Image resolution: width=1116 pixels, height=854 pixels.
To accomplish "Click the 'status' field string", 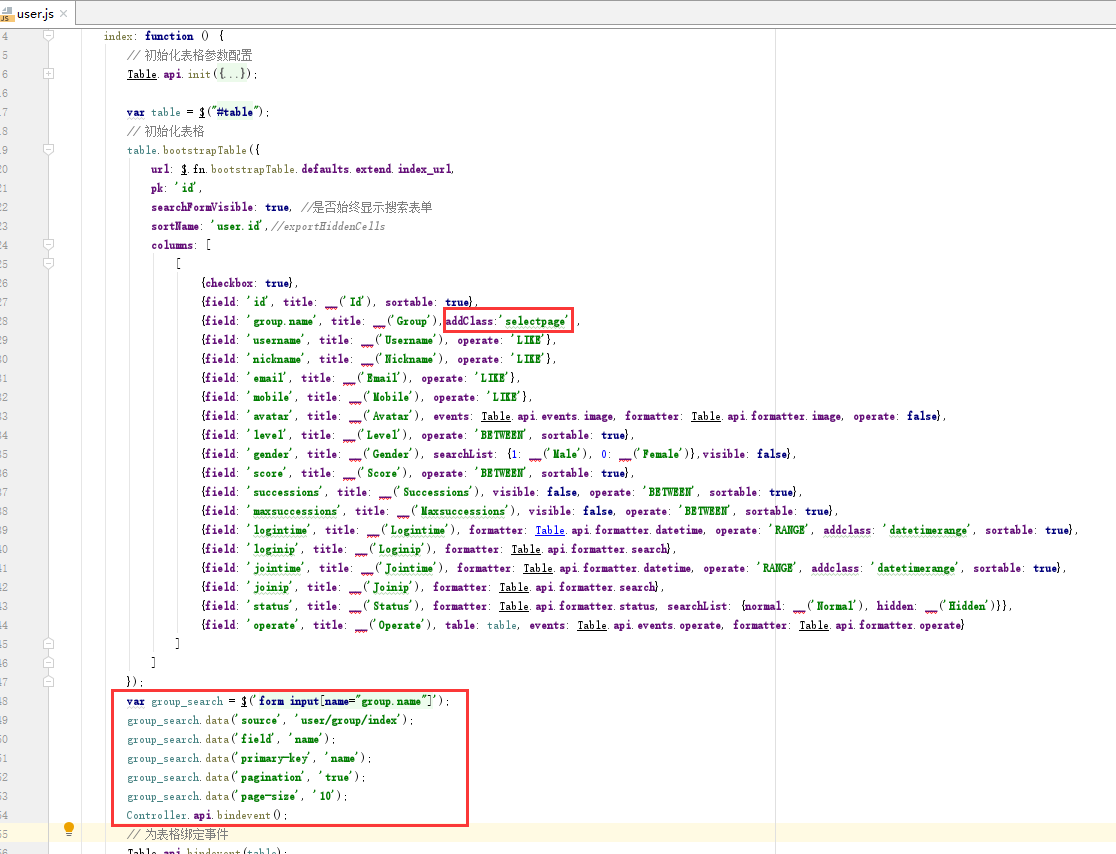I will point(271,606).
